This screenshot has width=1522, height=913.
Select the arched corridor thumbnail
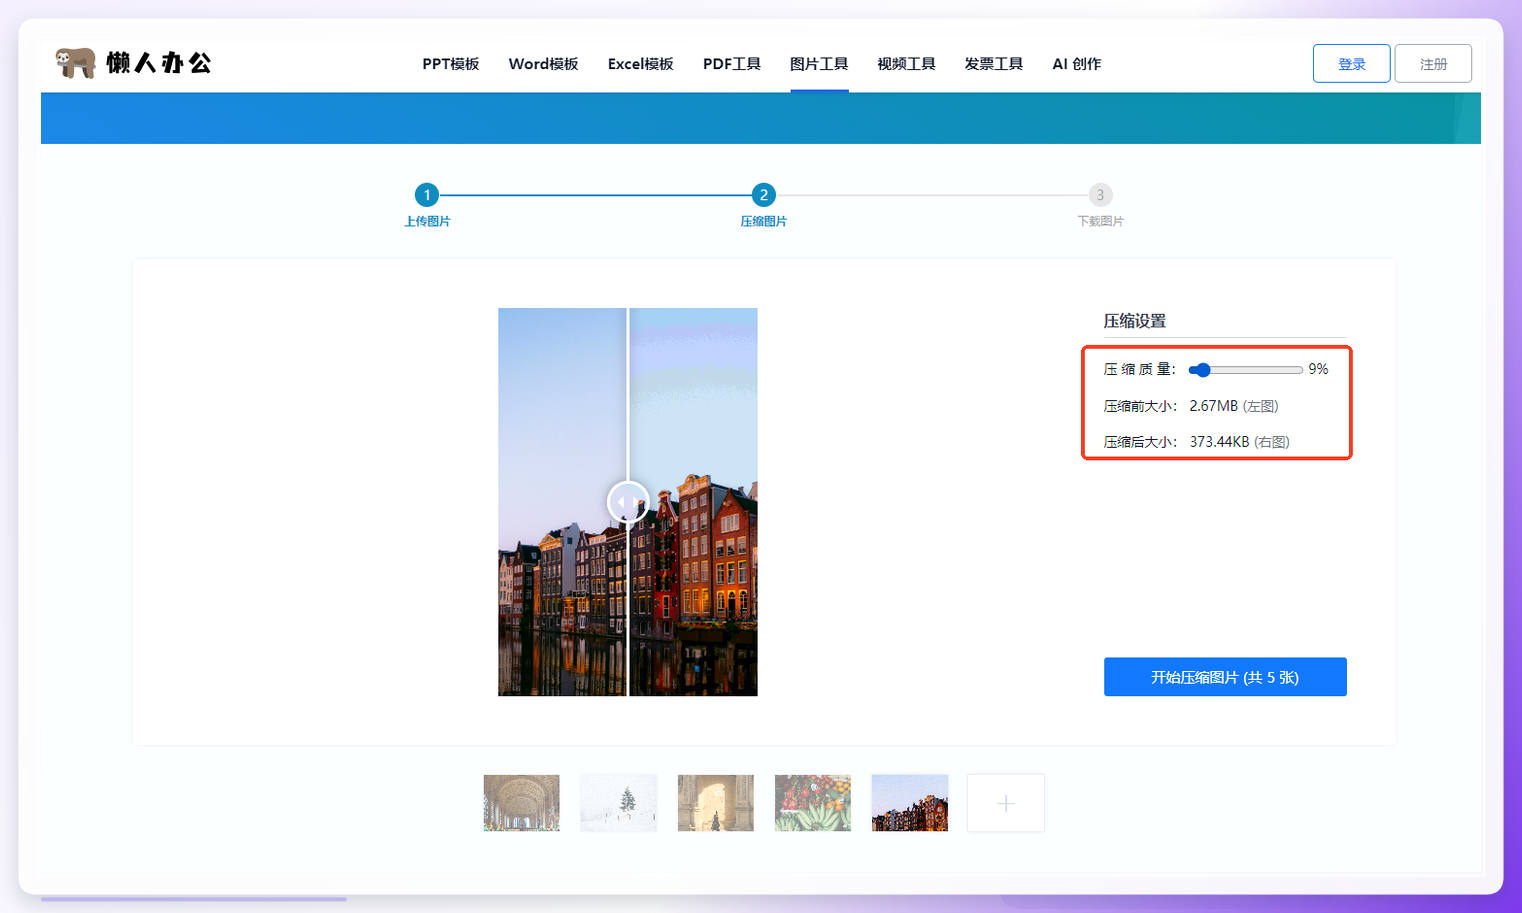[x=521, y=803]
